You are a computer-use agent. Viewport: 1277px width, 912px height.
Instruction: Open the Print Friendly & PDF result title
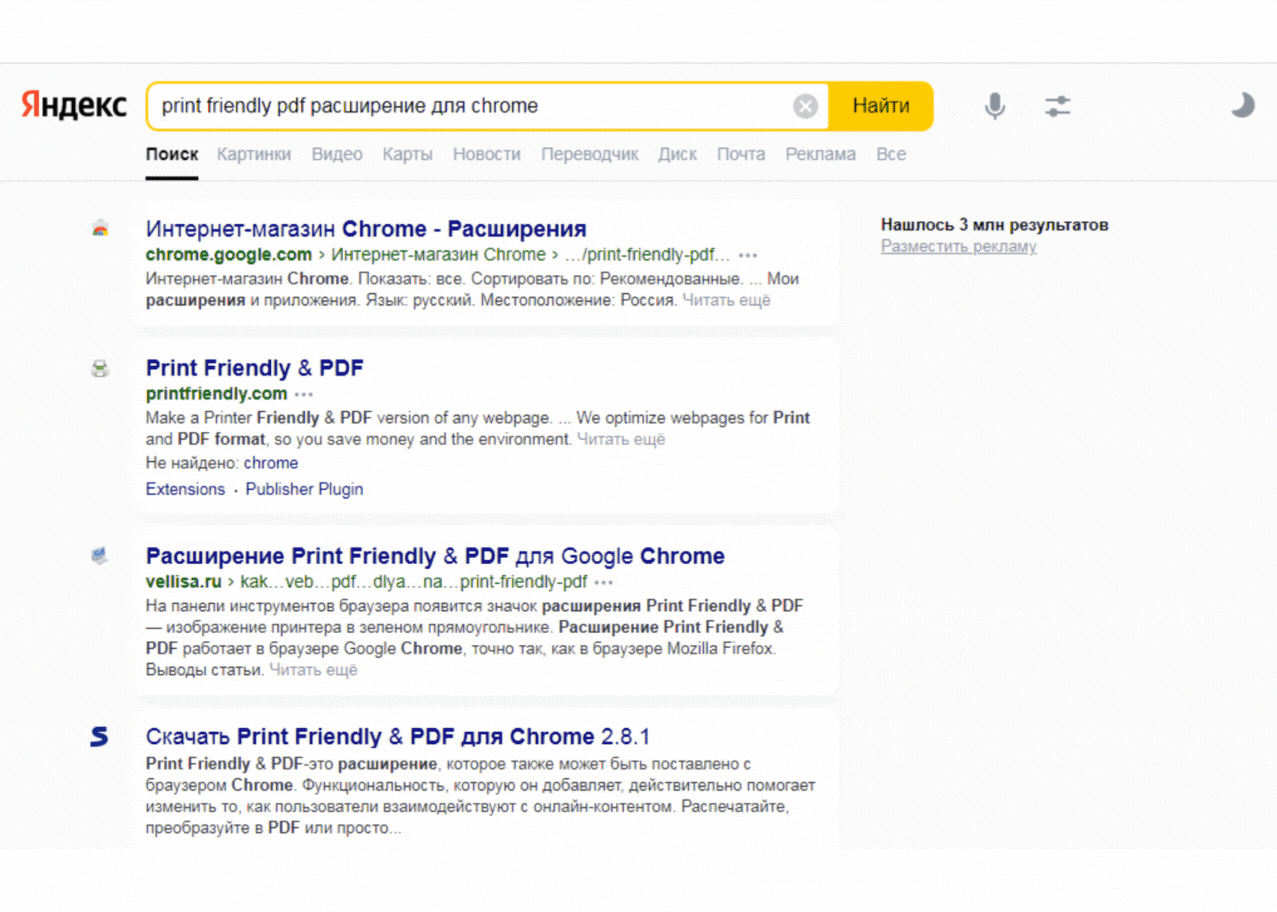[x=255, y=369]
